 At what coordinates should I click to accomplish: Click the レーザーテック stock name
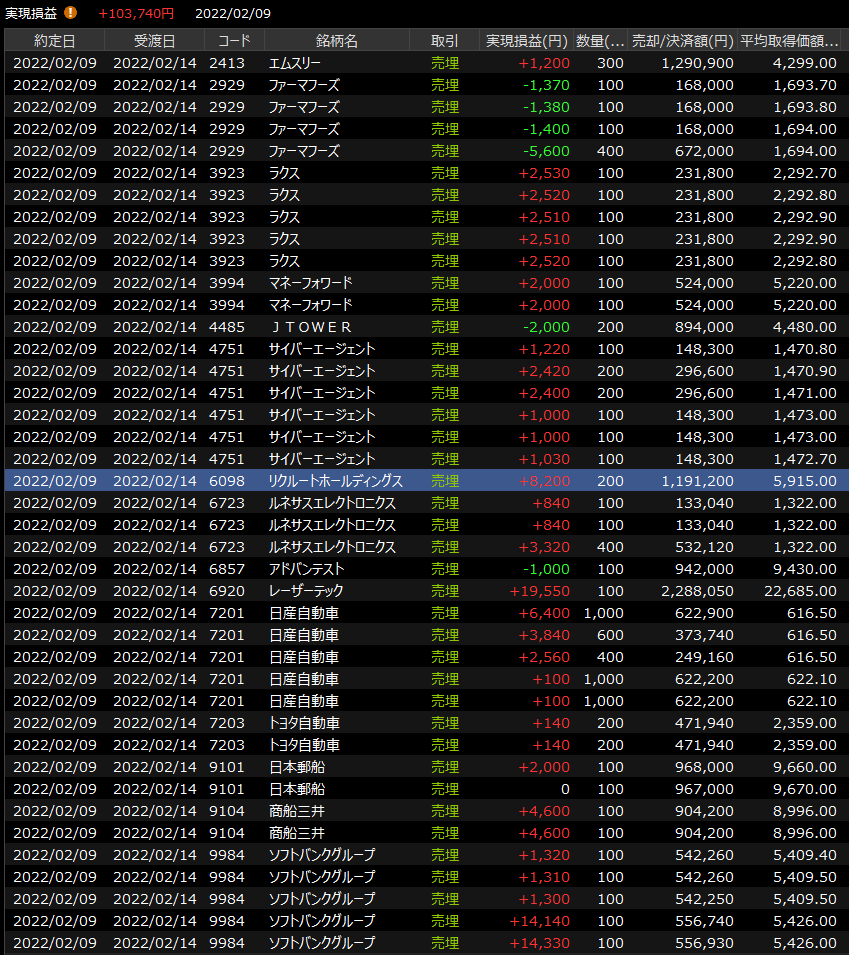pyautogui.click(x=306, y=591)
